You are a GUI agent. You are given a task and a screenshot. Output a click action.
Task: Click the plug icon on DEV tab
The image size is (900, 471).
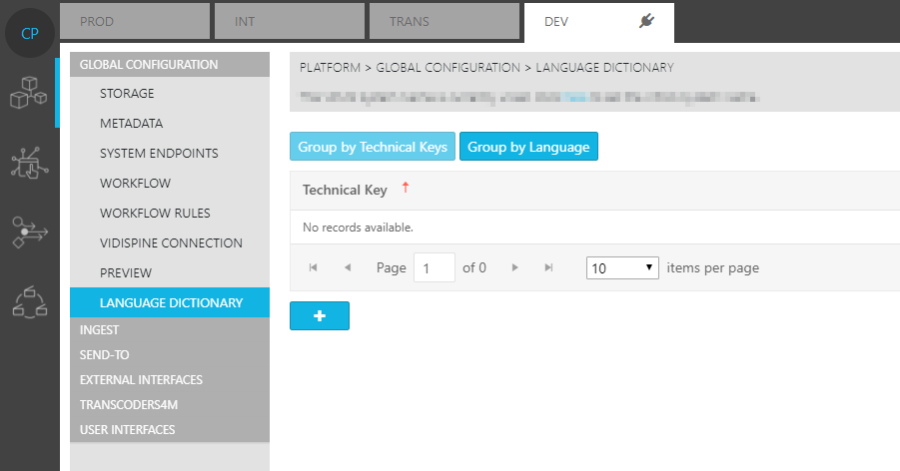[646, 20]
